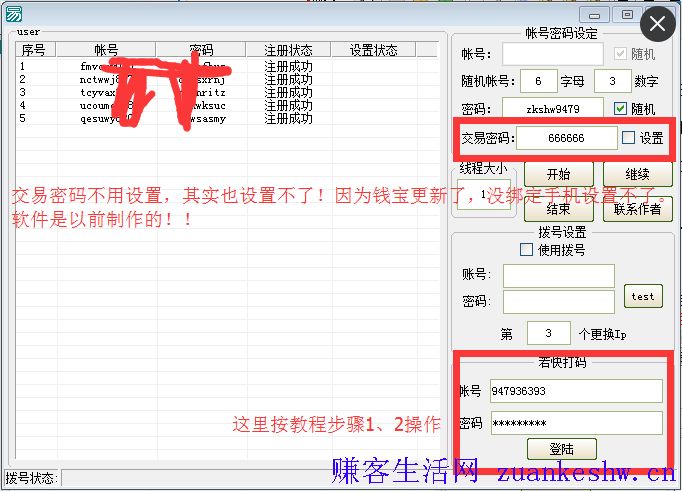Minimize the registration tool window
The image size is (682, 491).
pyautogui.click(x=594, y=15)
